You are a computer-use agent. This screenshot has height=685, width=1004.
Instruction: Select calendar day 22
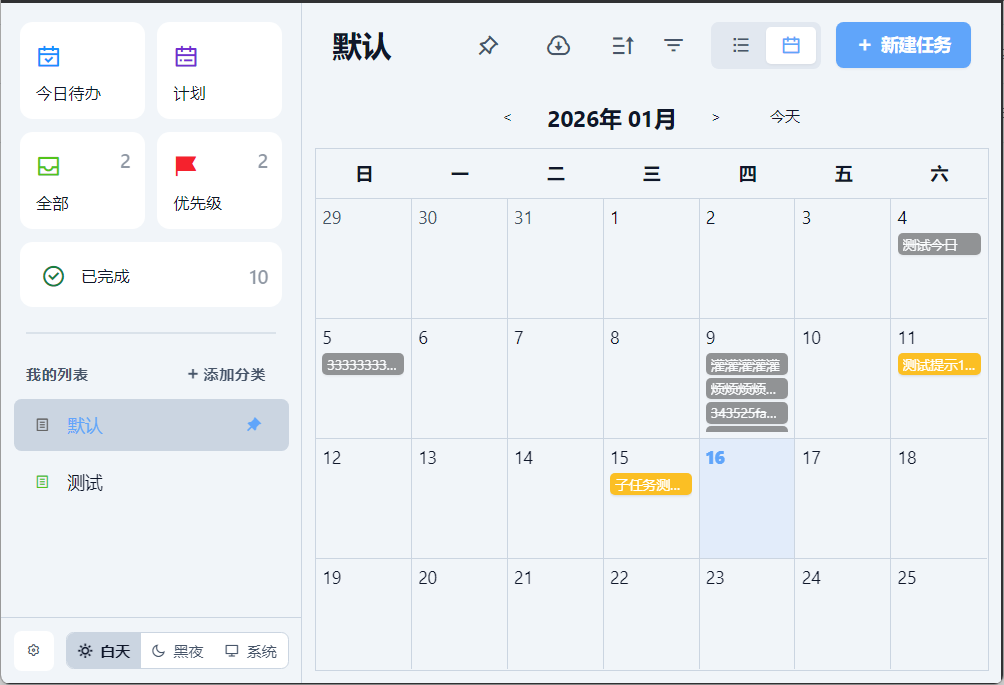[651, 614]
